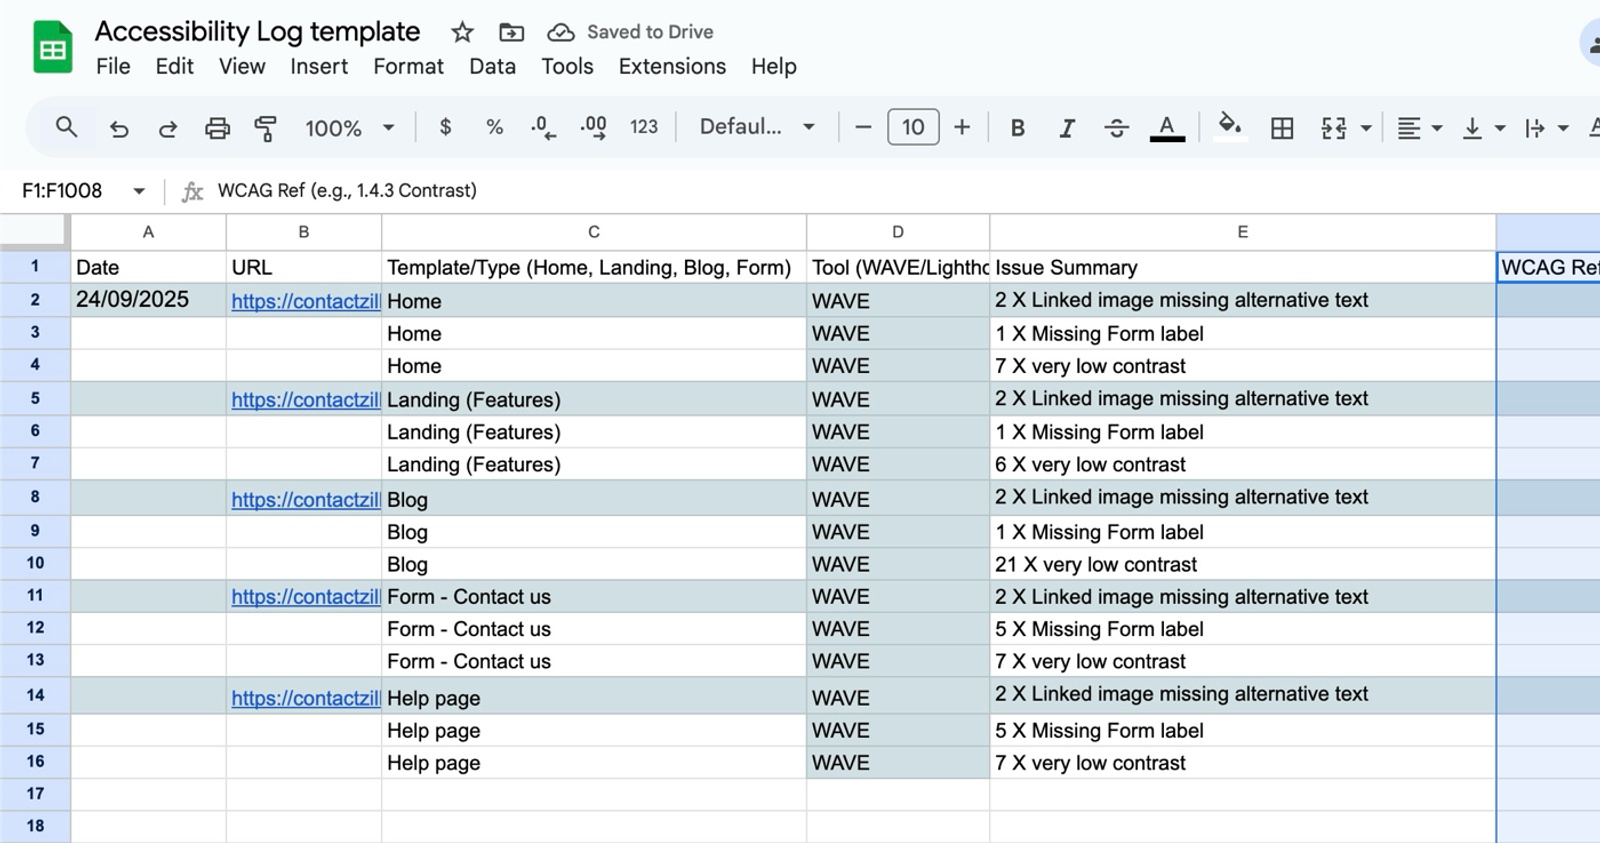1600x843 pixels.
Task: Format as currency with dollar icon
Action: tap(445, 127)
